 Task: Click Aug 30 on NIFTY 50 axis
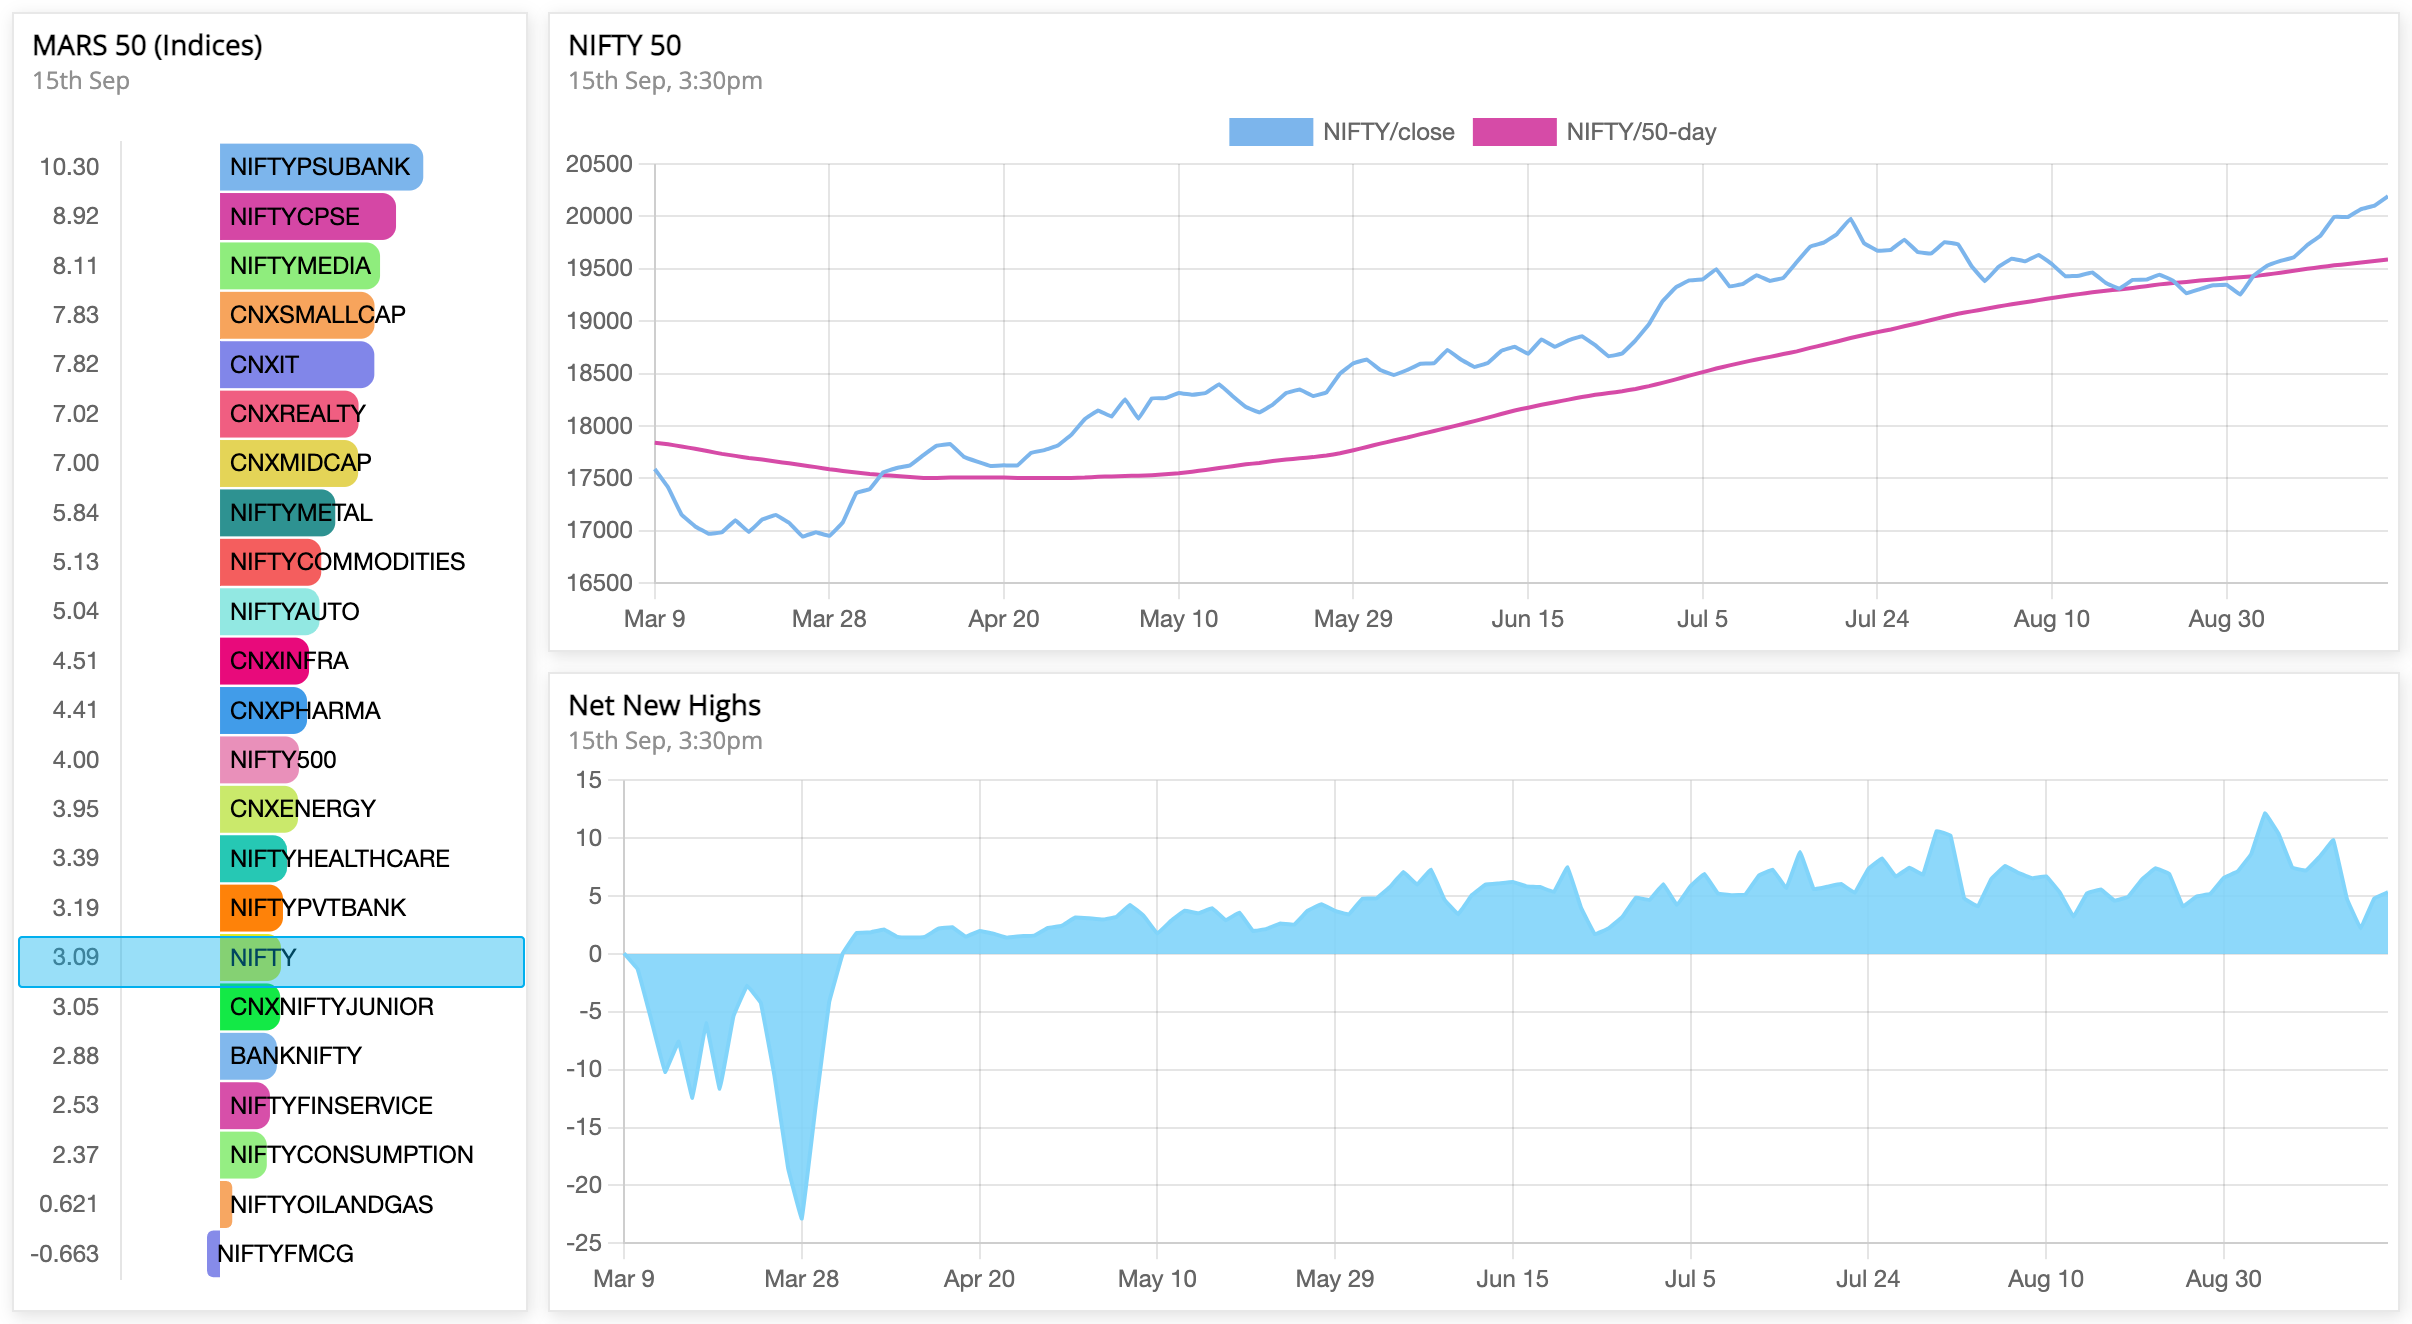pos(2227,619)
